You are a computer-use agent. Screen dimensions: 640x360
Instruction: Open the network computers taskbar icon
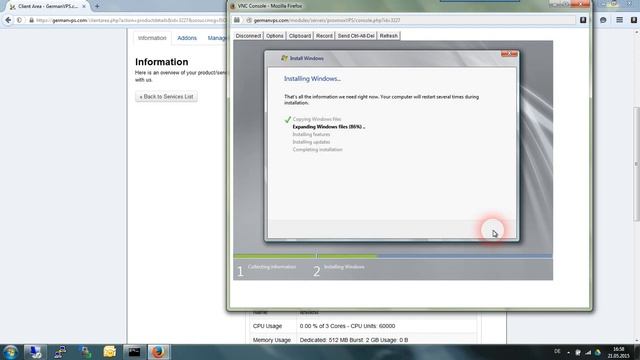click(x=60, y=352)
